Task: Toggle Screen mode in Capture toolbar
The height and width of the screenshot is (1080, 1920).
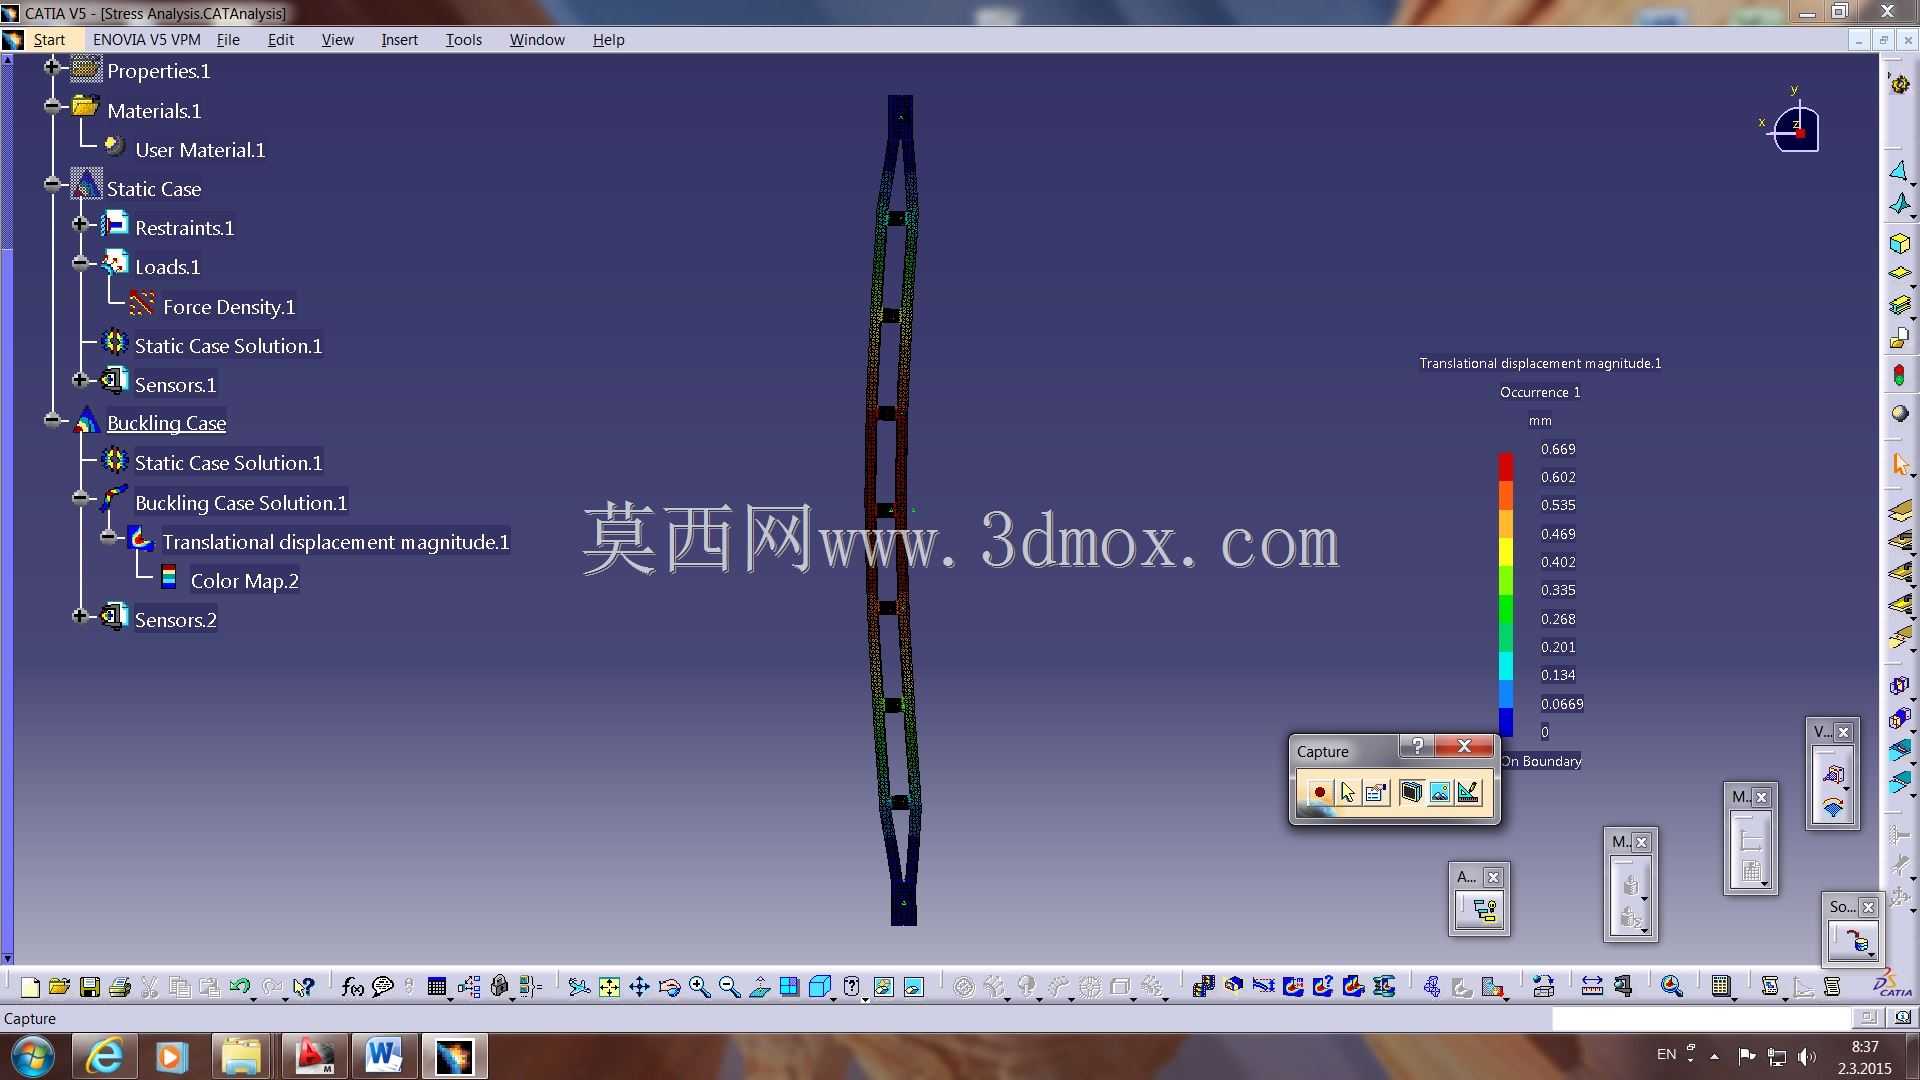Action: point(1411,793)
